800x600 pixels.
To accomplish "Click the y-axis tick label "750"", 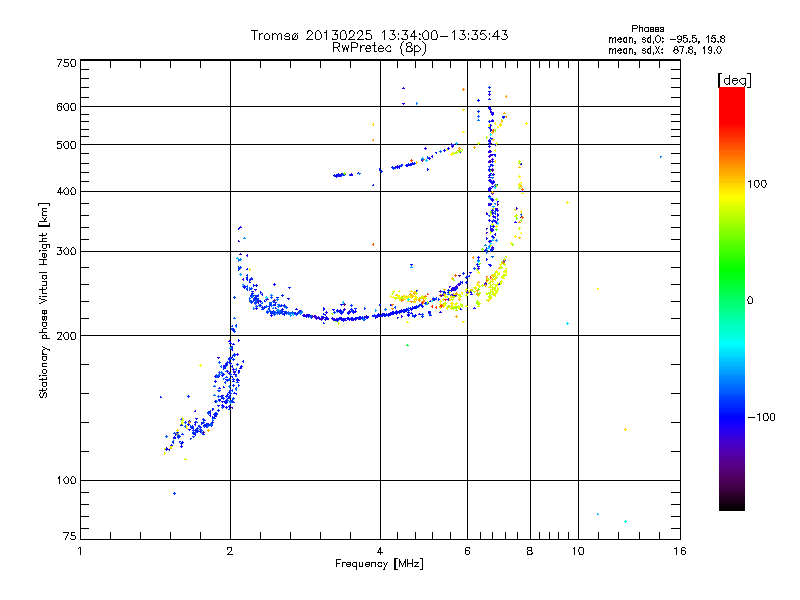I will click(66, 63).
